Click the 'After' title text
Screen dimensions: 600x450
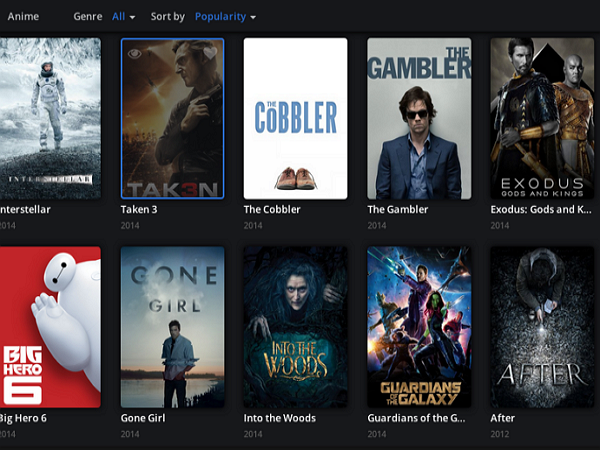502,418
